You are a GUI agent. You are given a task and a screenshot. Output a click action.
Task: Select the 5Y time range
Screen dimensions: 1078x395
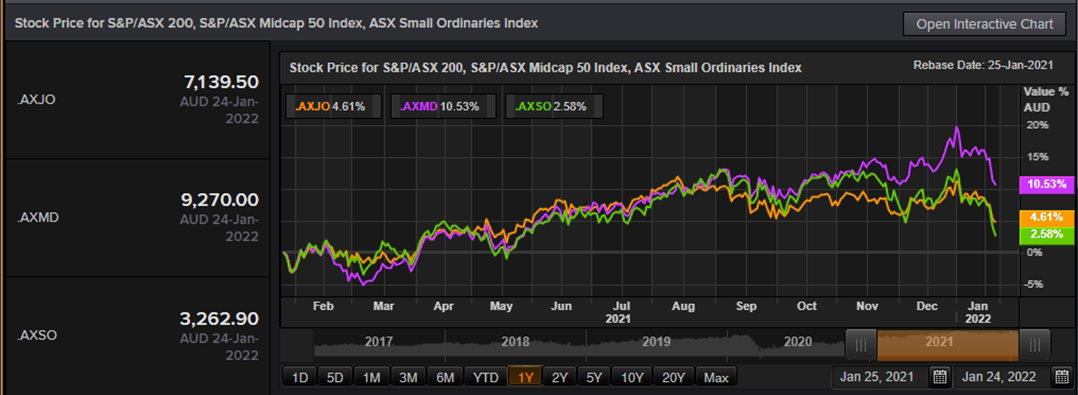click(595, 377)
